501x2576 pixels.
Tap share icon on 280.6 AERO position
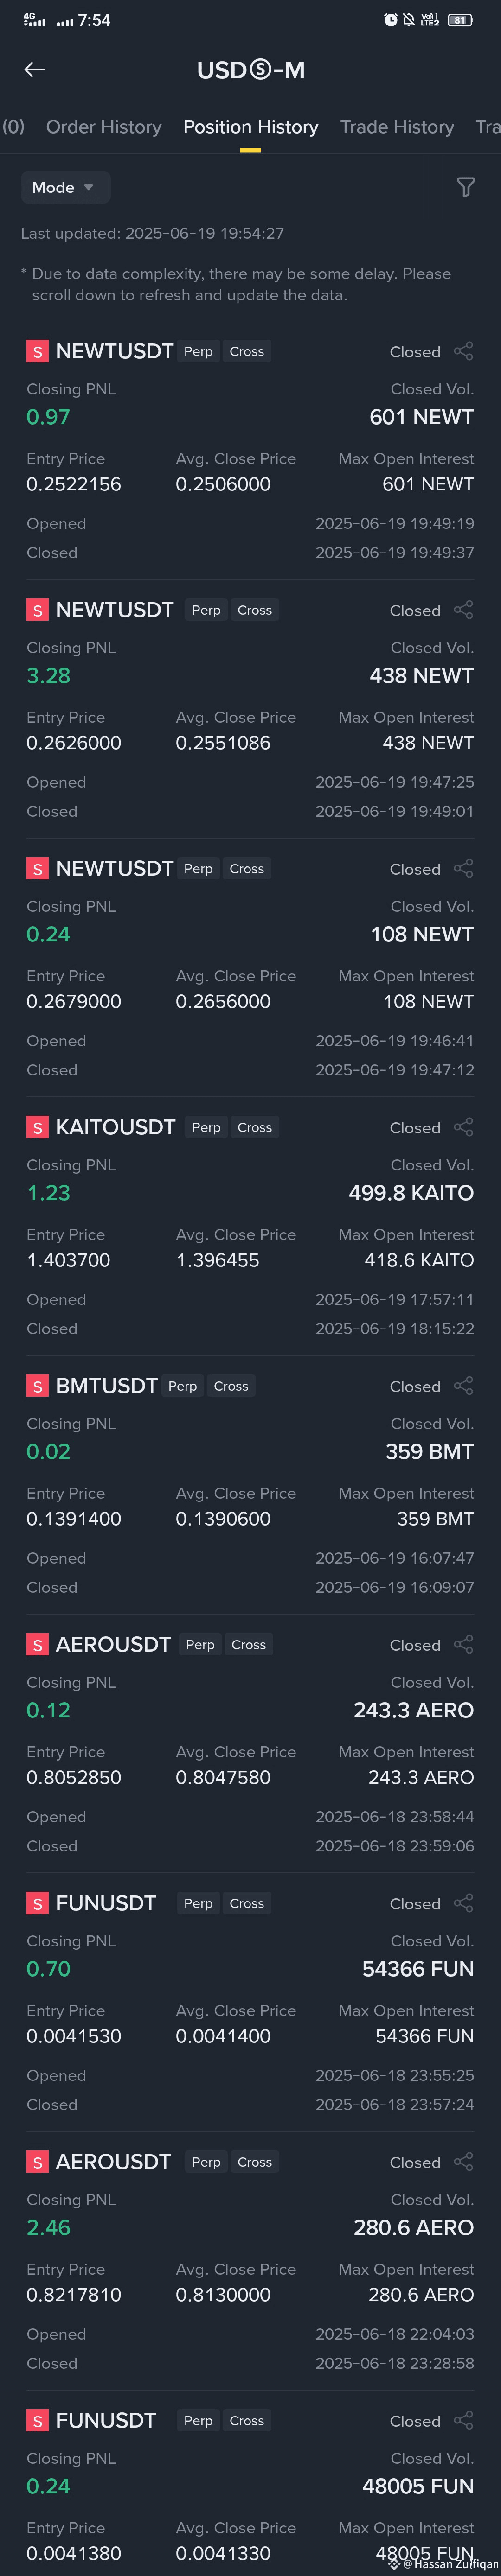click(x=463, y=2162)
